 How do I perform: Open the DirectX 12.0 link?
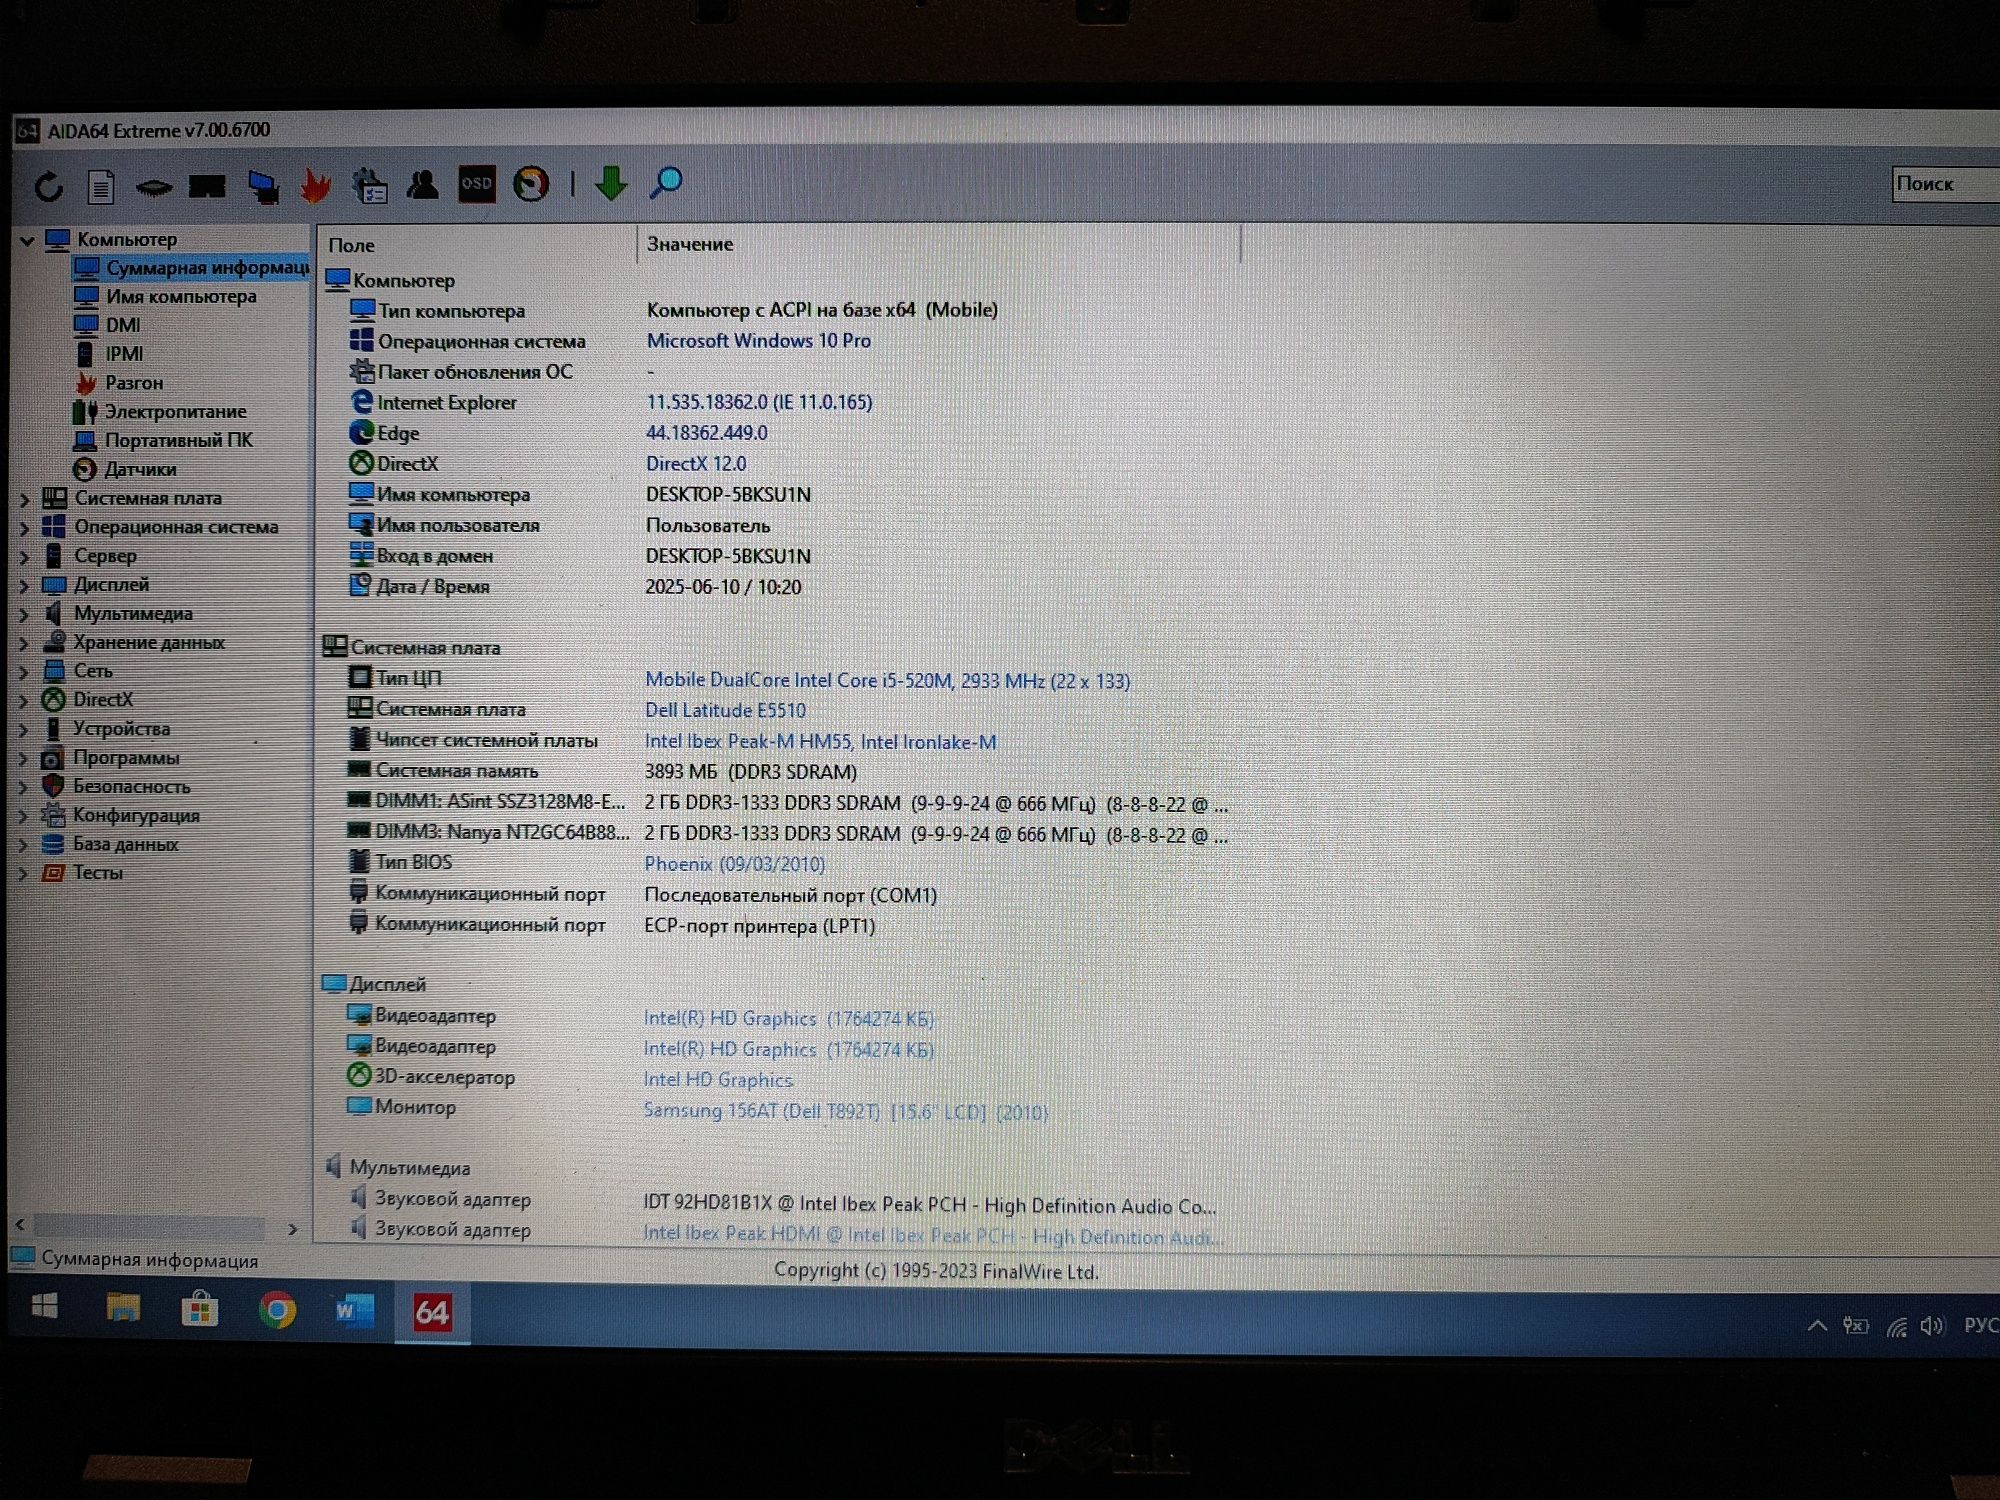click(696, 464)
